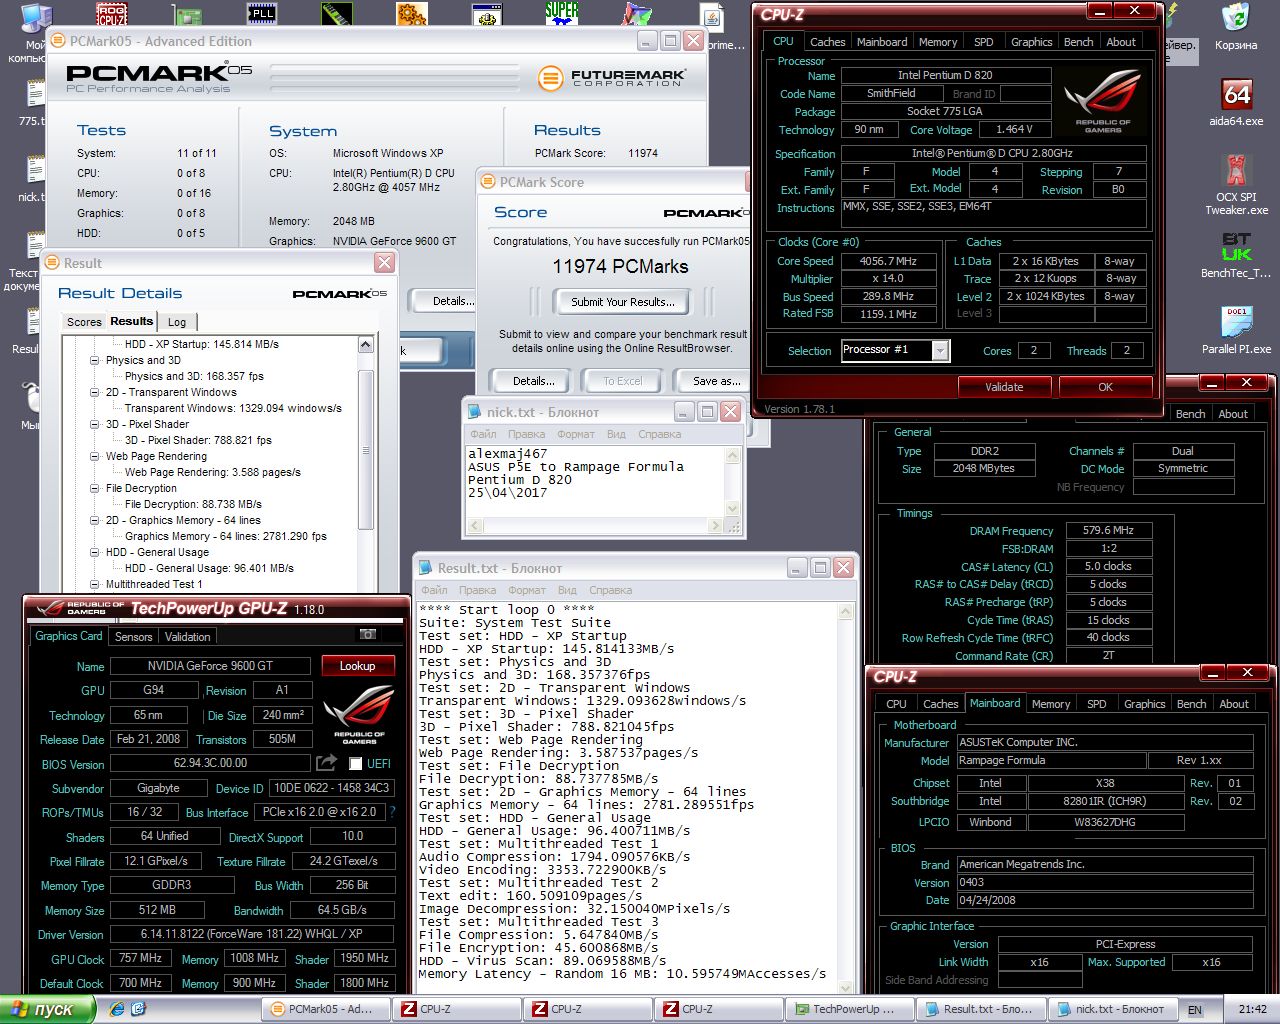Viewport: 1280px width, 1024px height.
Task: Open Формат menu in Result.txt Notepad
Action: (527, 590)
